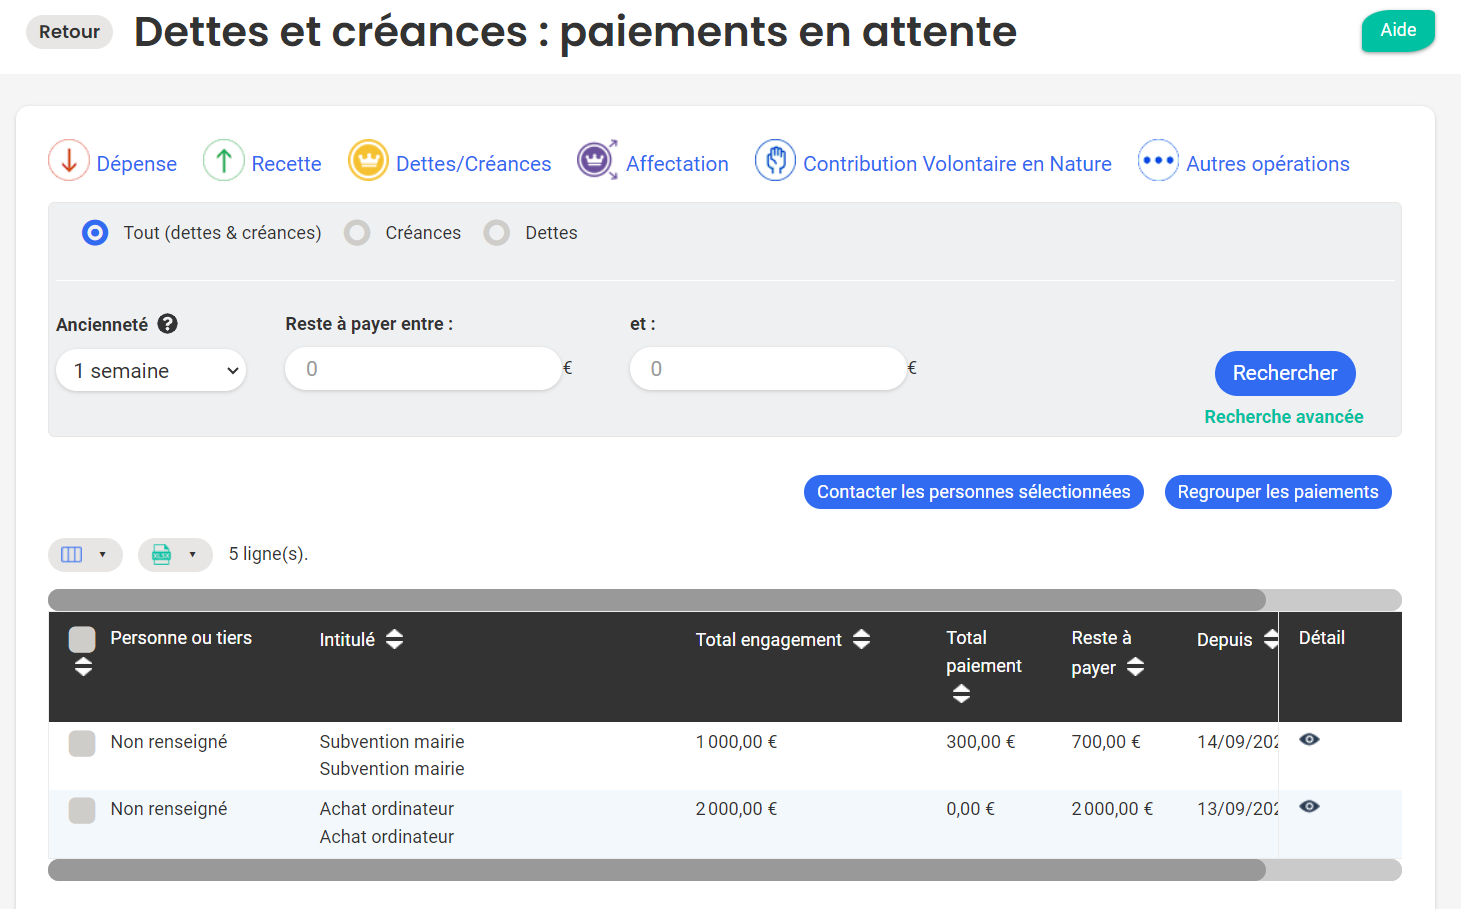Click the red Dépense arrow icon
The image size is (1461, 909).
pyautogui.click(x=69, y=161)
